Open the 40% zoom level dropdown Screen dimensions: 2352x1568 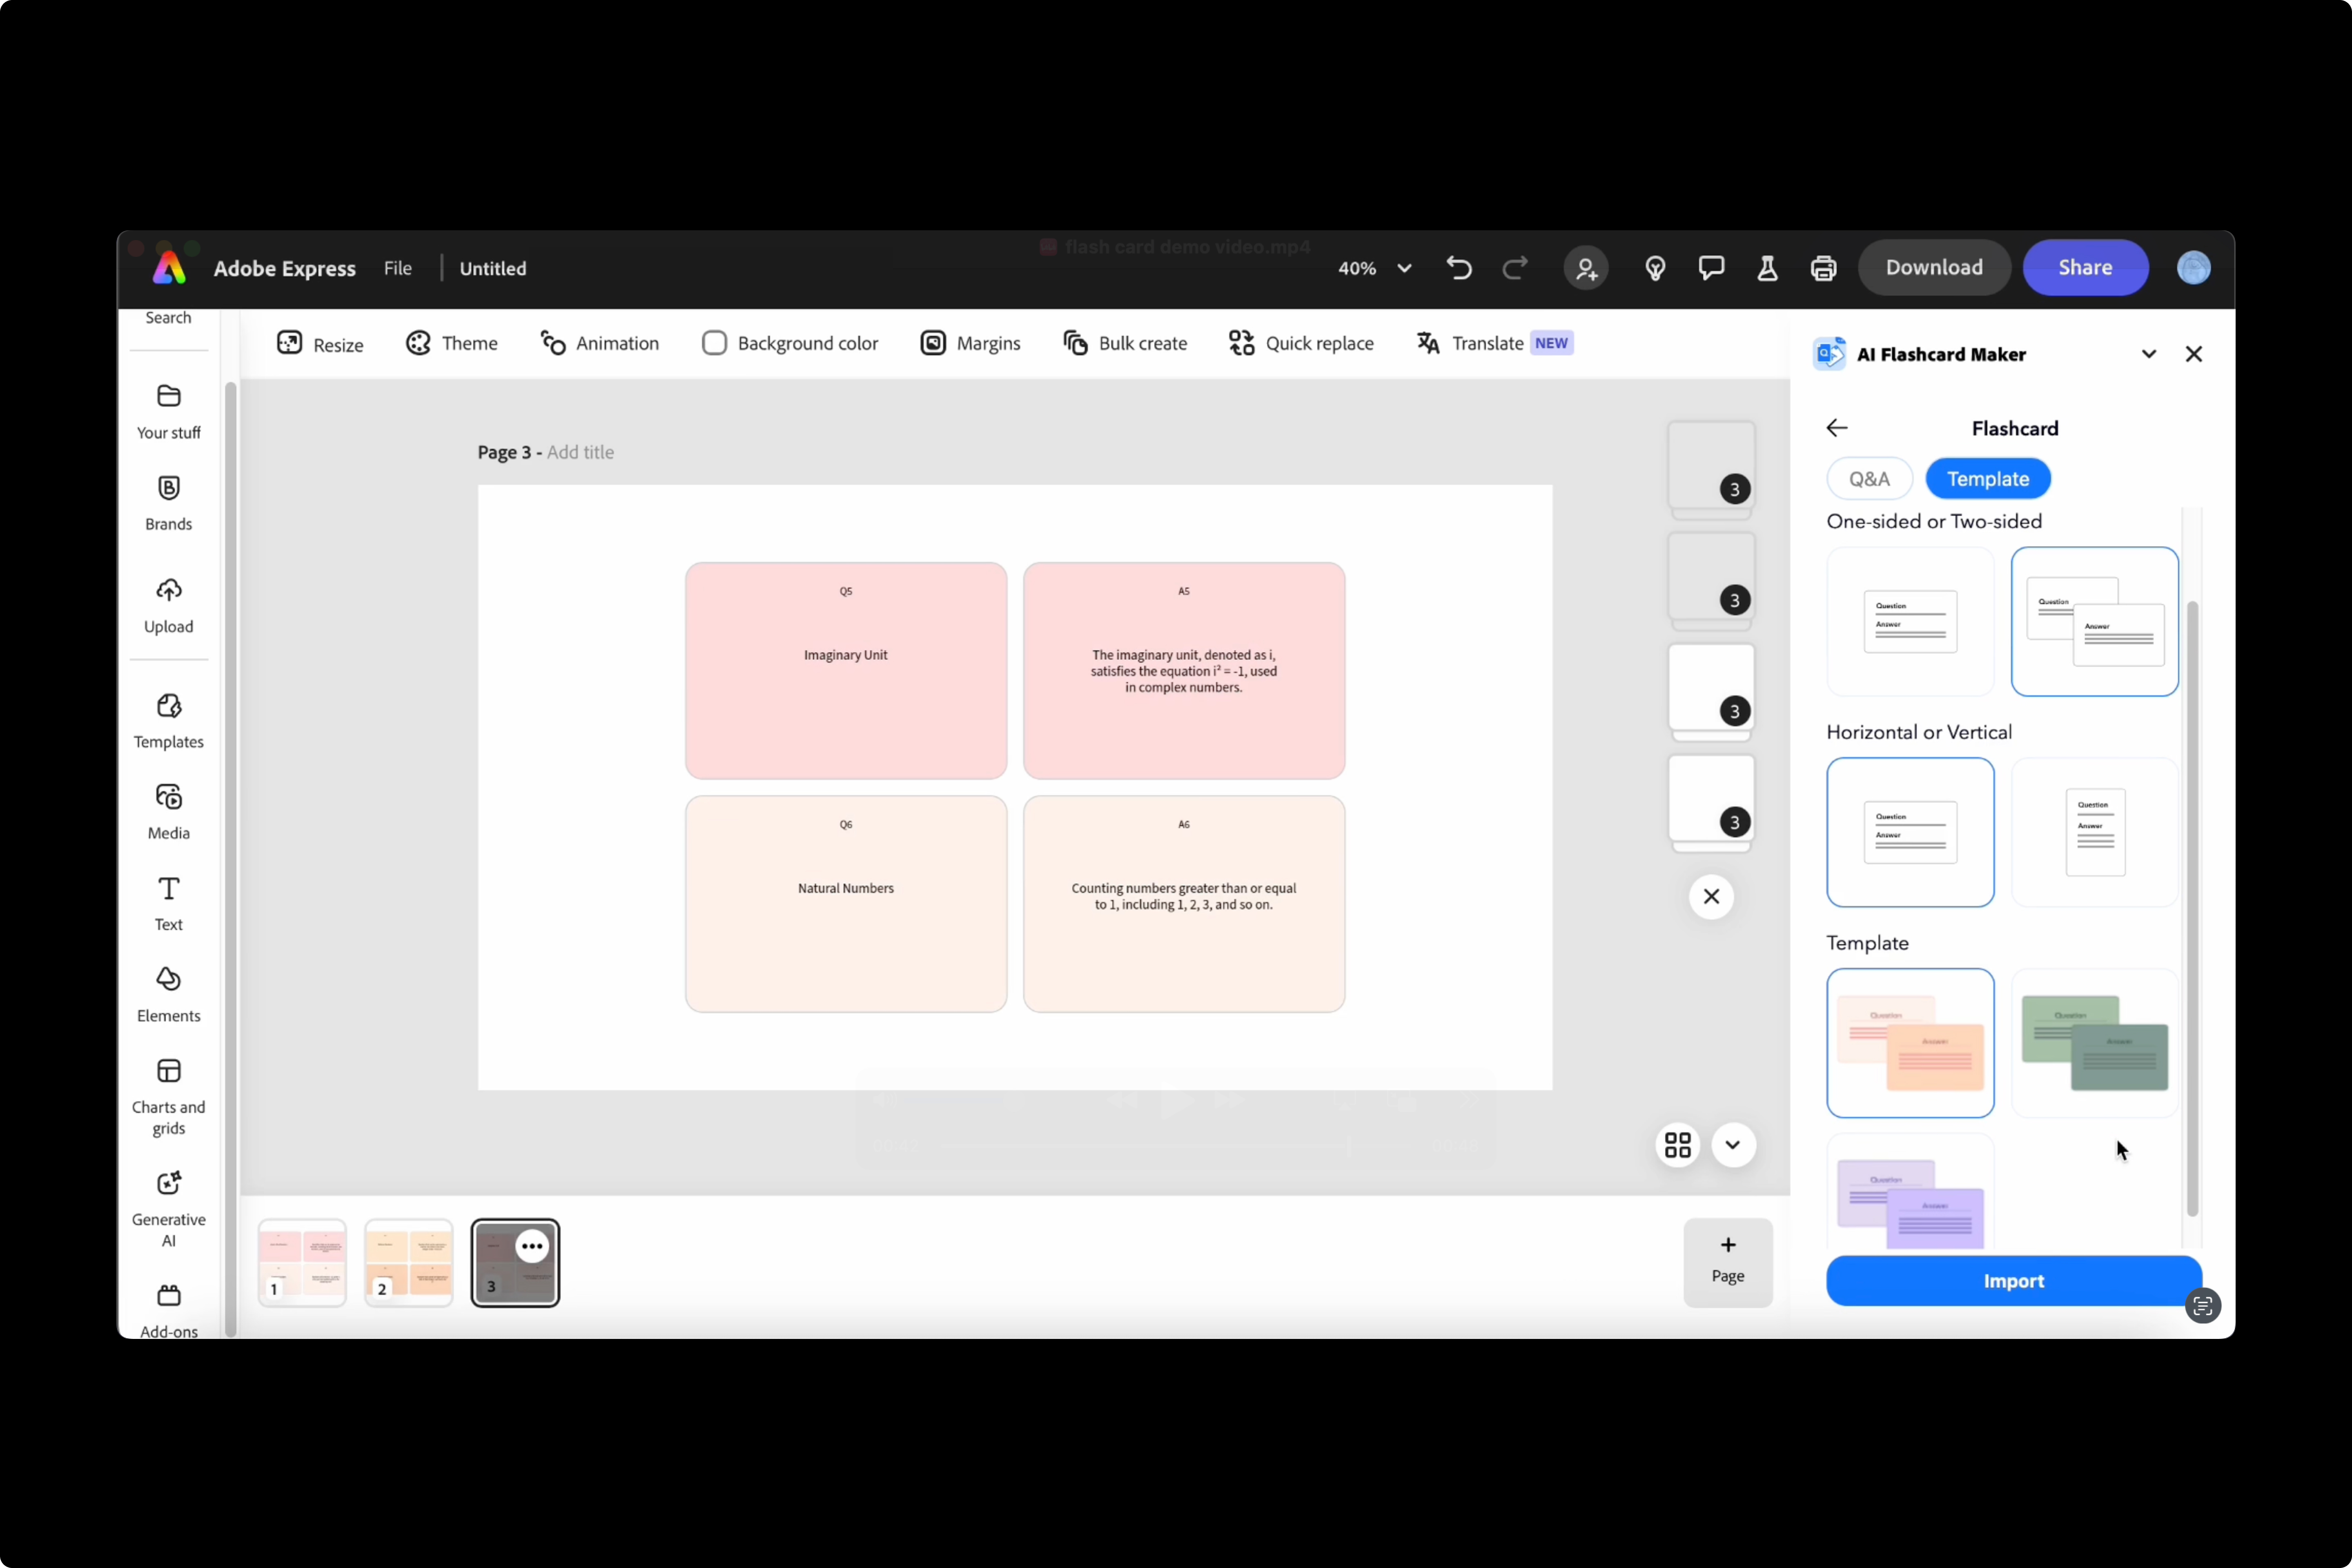pos(1375,268)
